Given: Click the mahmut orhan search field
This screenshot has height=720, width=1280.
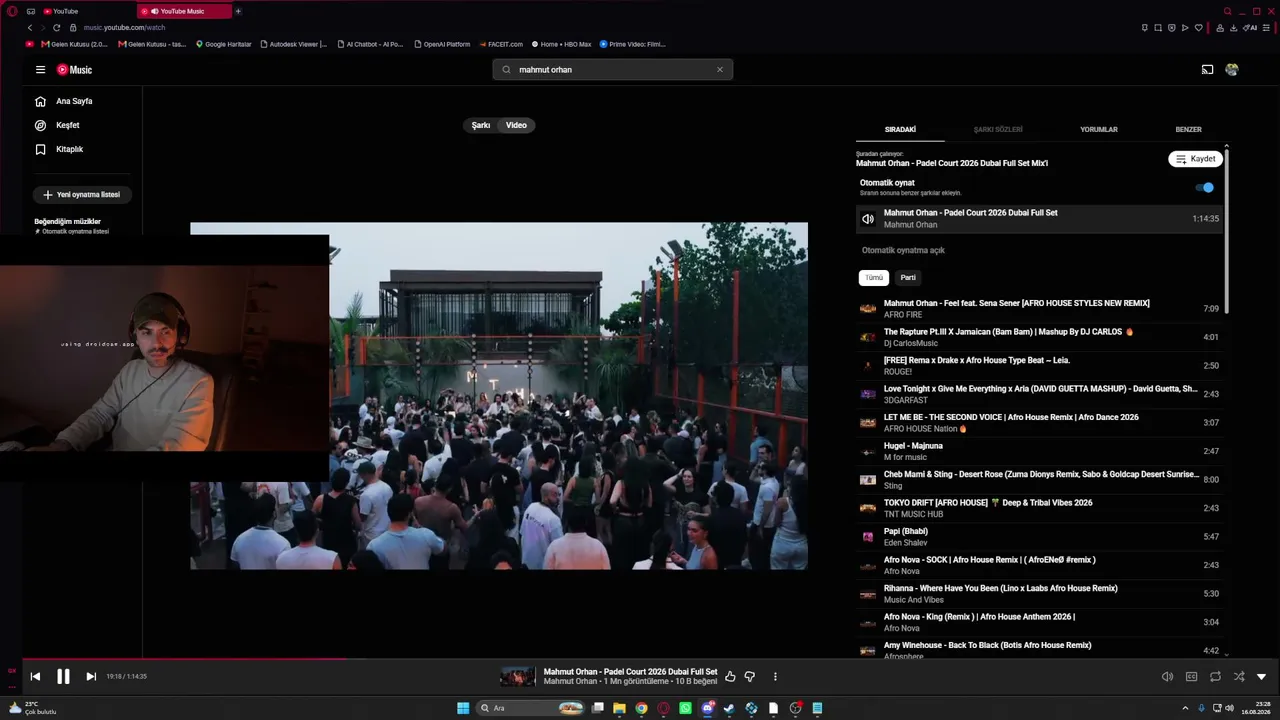Looking at the screenshot, I should [612, 70].
